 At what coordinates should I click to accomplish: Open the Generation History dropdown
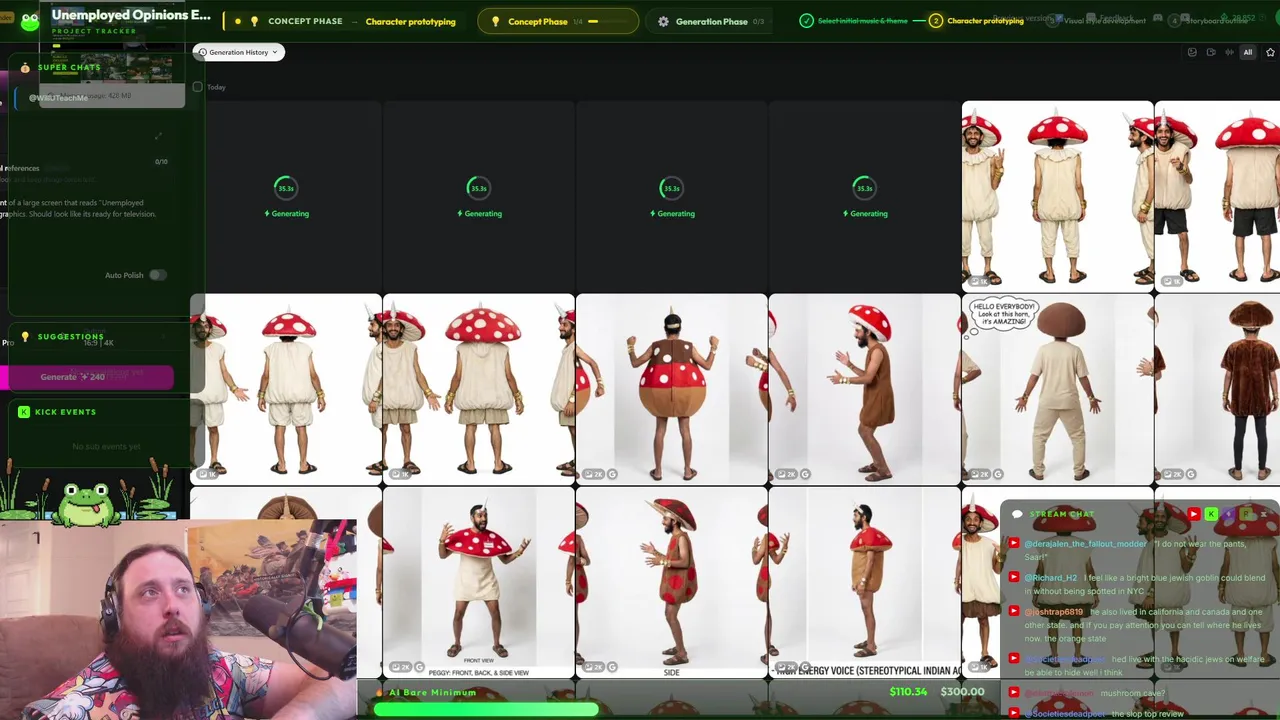coord(238,52)
